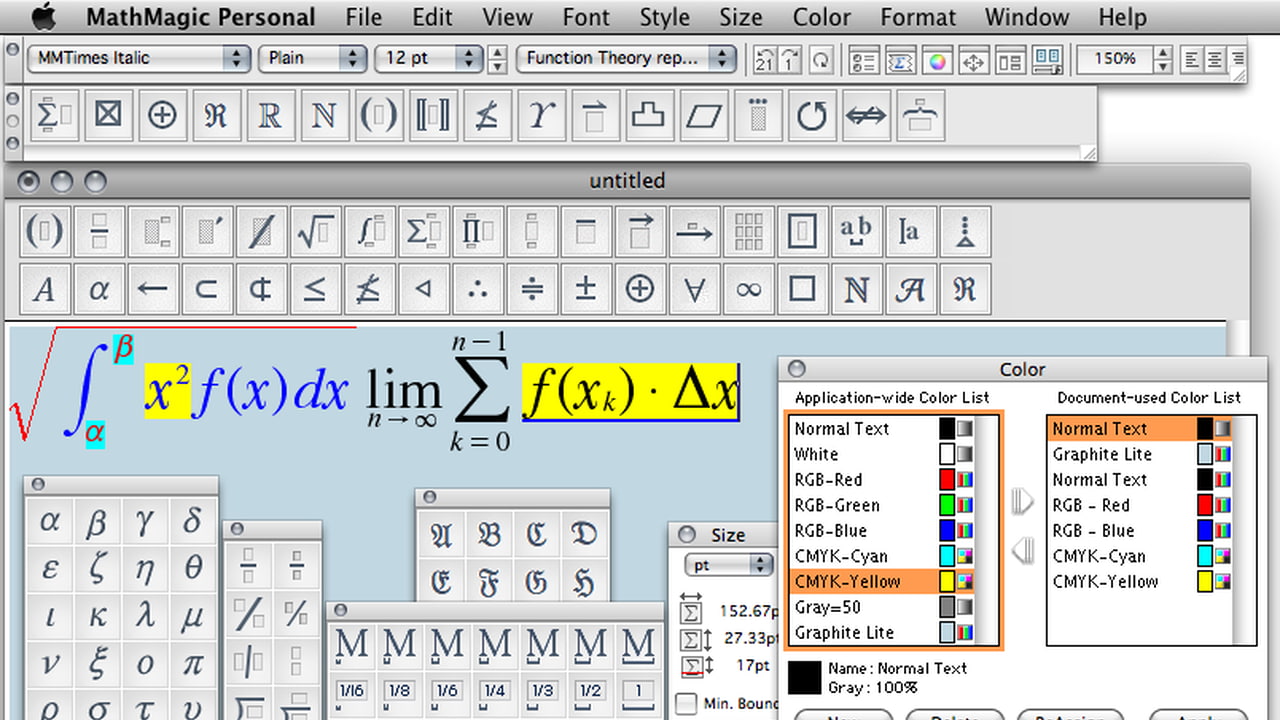Pick the Greek letter theta in the palette
1280x720 pixels.
[193, 568]
